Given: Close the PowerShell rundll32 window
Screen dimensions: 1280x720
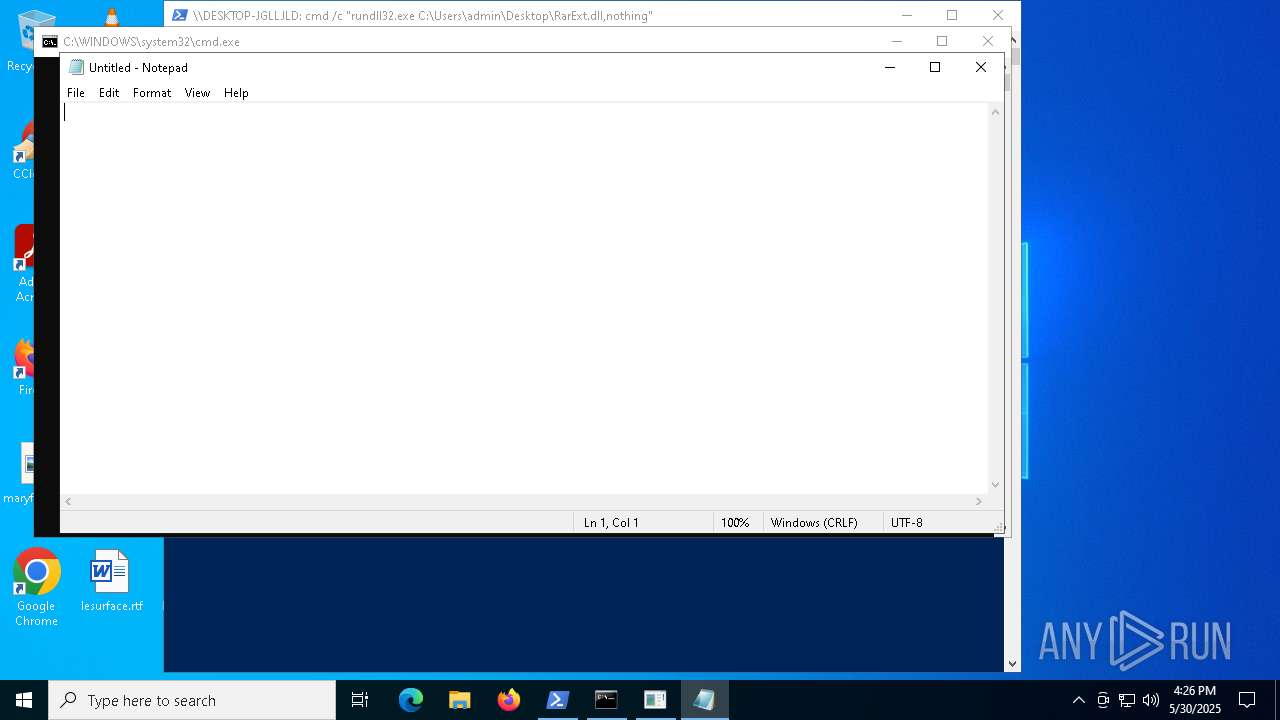Looking at the screenshot, I should [x=998, y=15].
